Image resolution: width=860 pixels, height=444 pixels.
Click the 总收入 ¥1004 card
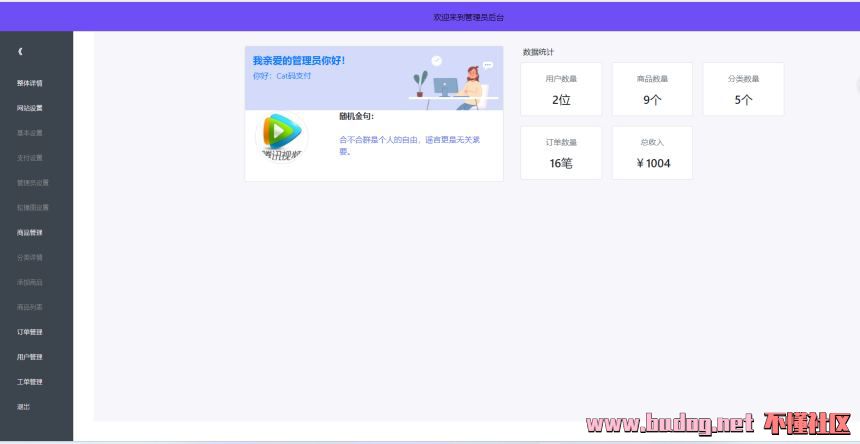click(652, 153)
